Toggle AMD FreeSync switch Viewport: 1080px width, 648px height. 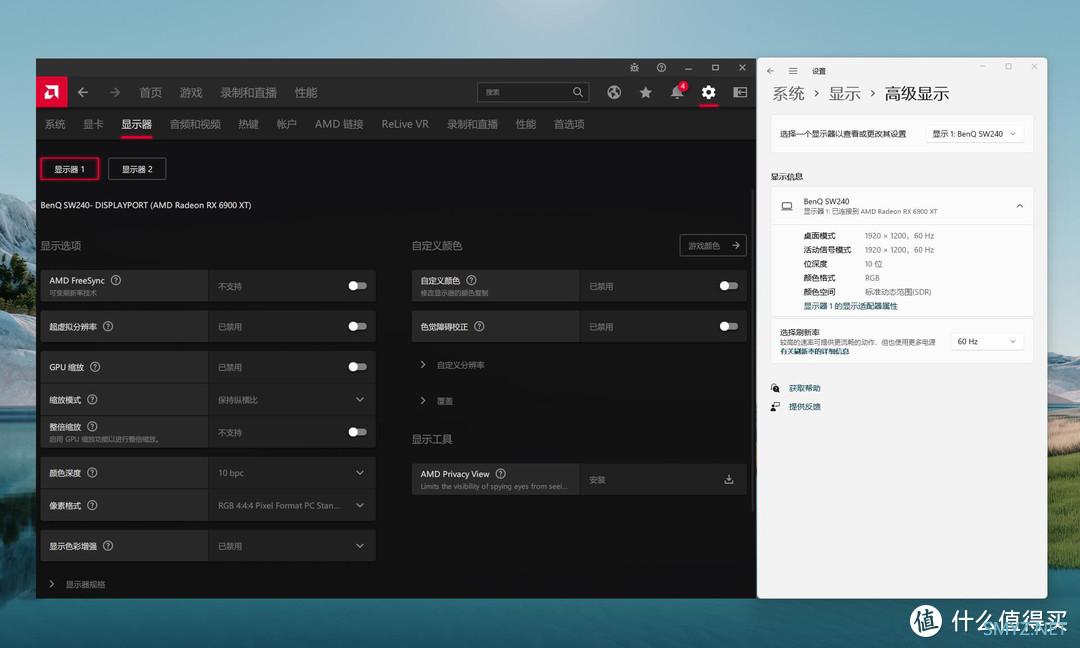coord(357,286)
